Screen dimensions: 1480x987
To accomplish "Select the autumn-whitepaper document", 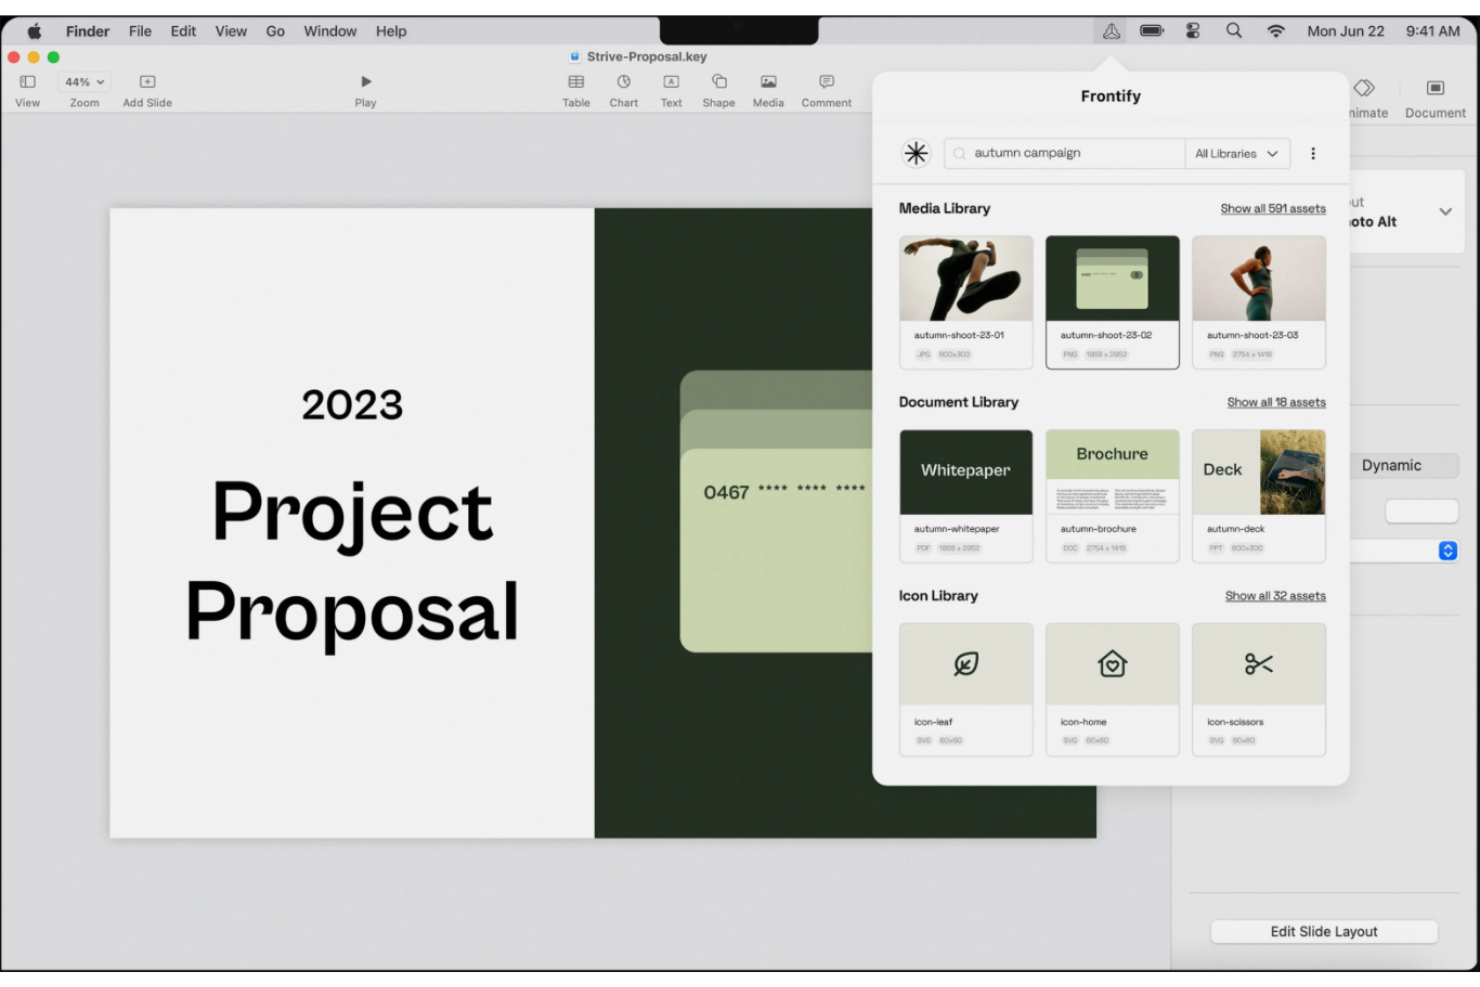I will pos(966,496).
